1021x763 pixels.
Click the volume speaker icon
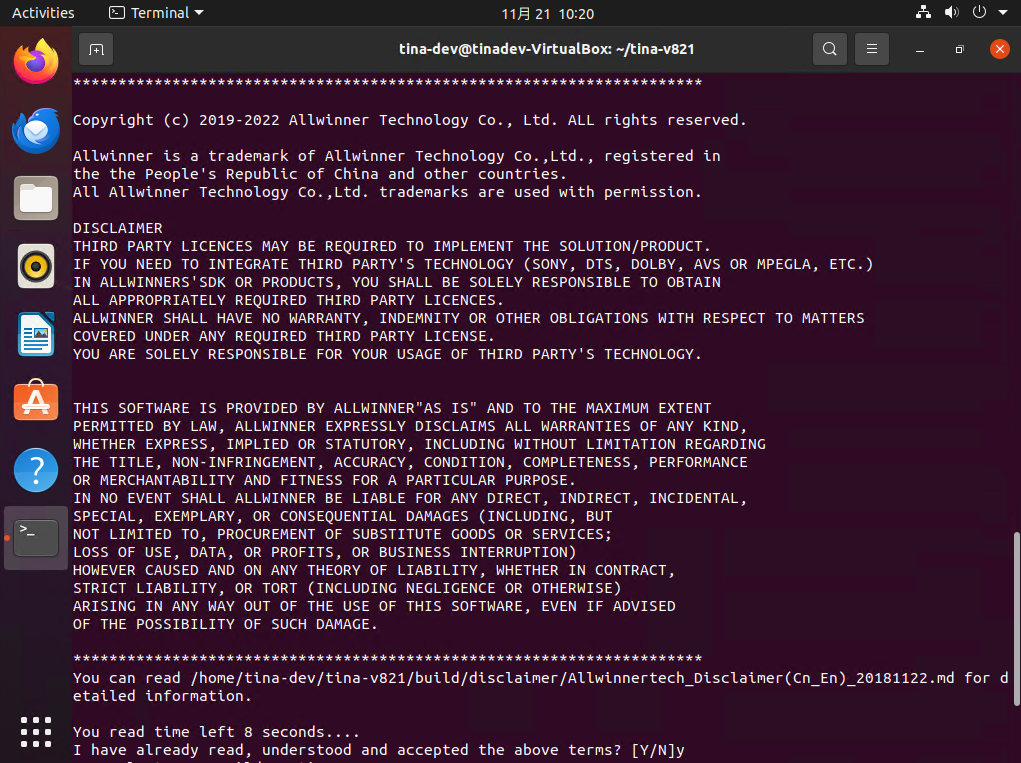point(951,13)
